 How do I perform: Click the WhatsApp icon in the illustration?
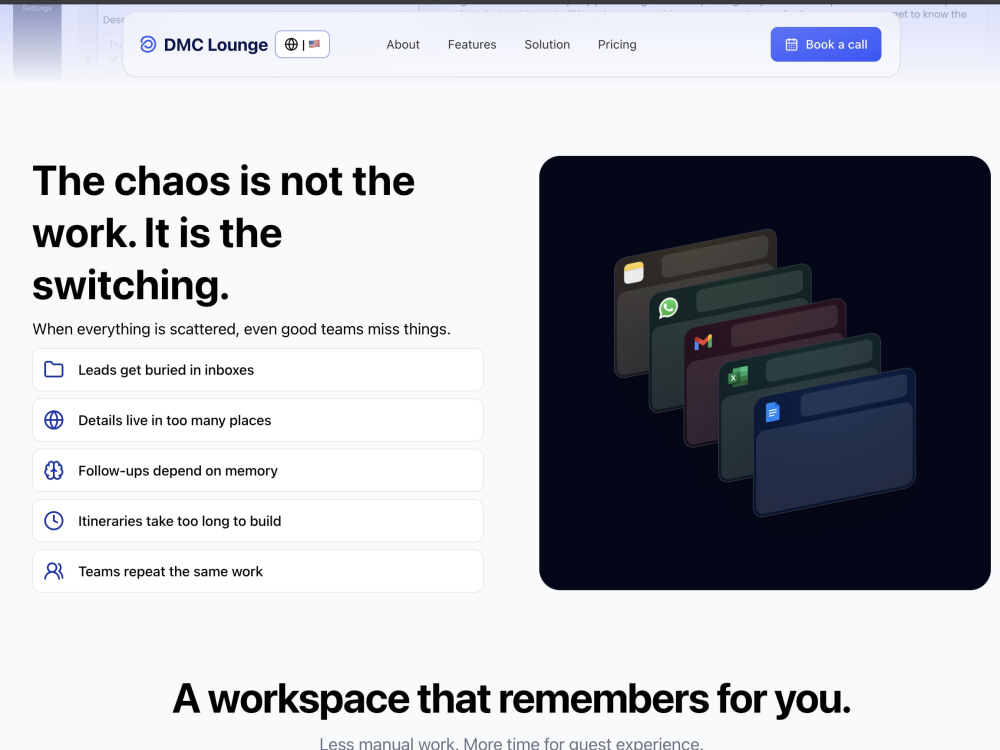click(668, 308)
